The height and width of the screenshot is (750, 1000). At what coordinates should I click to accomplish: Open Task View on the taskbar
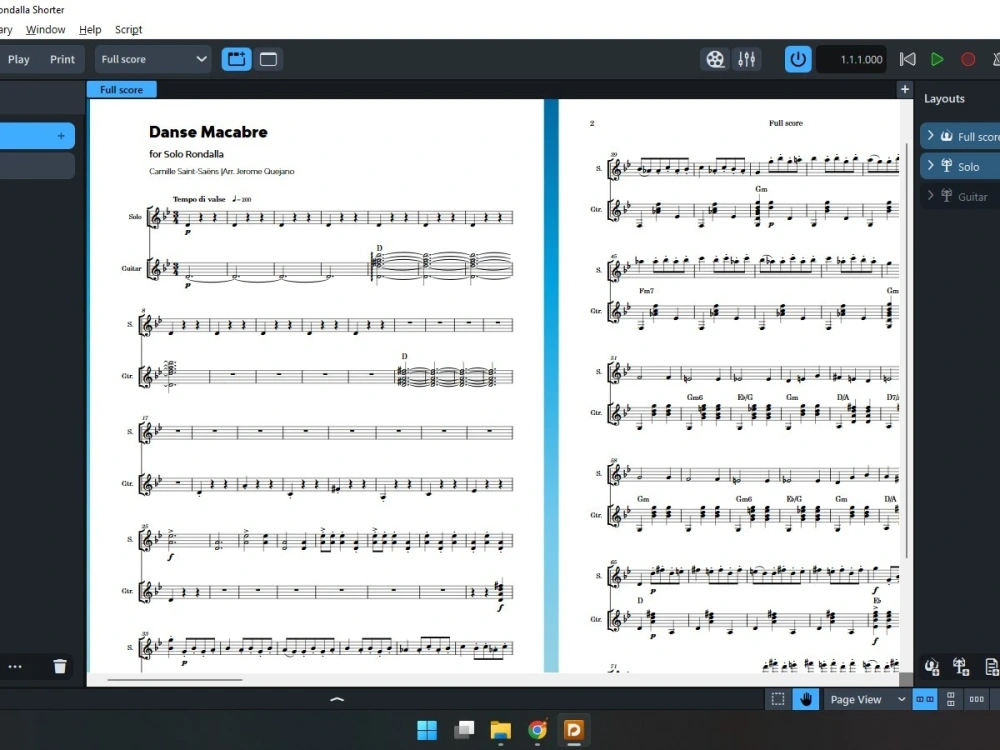click(x=464, y=730)
